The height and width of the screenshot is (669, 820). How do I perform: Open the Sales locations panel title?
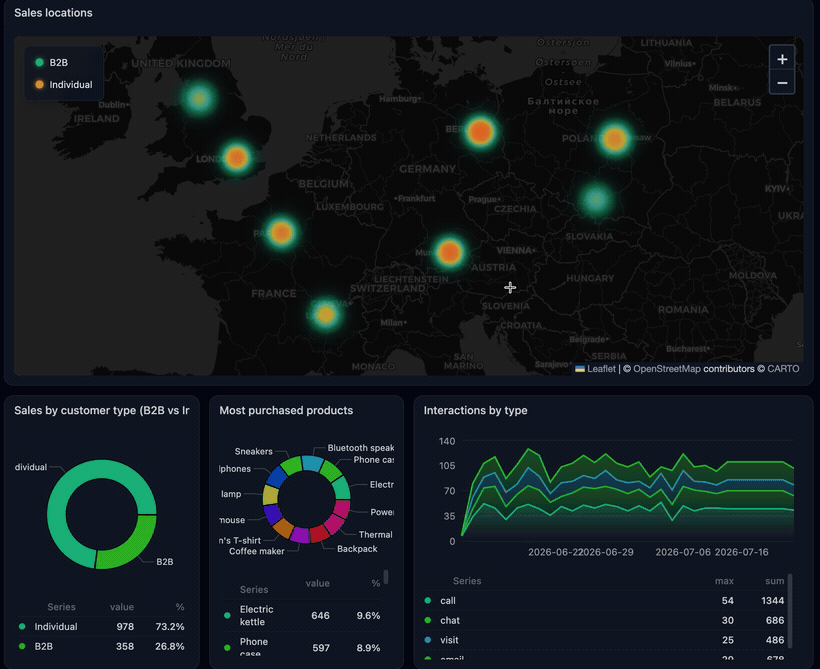pyautogui.click(x=53, y=13)
